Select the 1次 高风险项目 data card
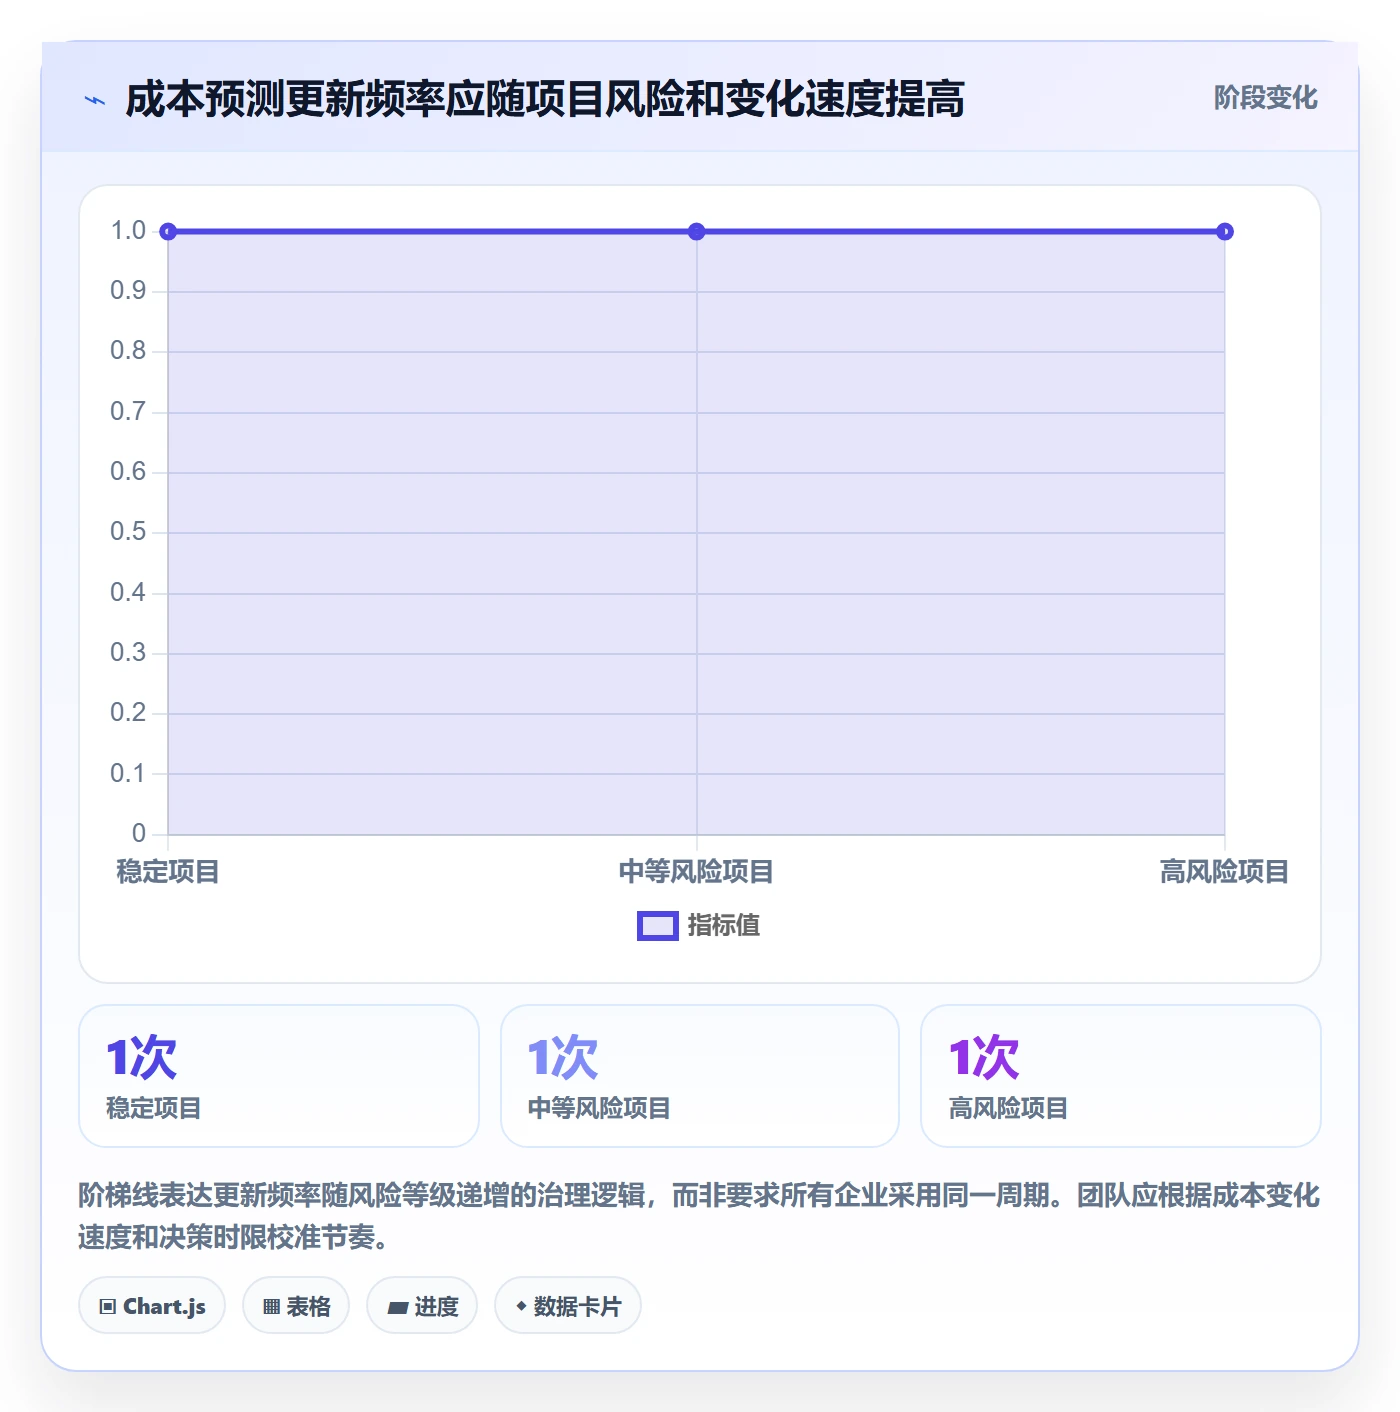Screen dimensions: 1400x1412 coord(1121,1076)
